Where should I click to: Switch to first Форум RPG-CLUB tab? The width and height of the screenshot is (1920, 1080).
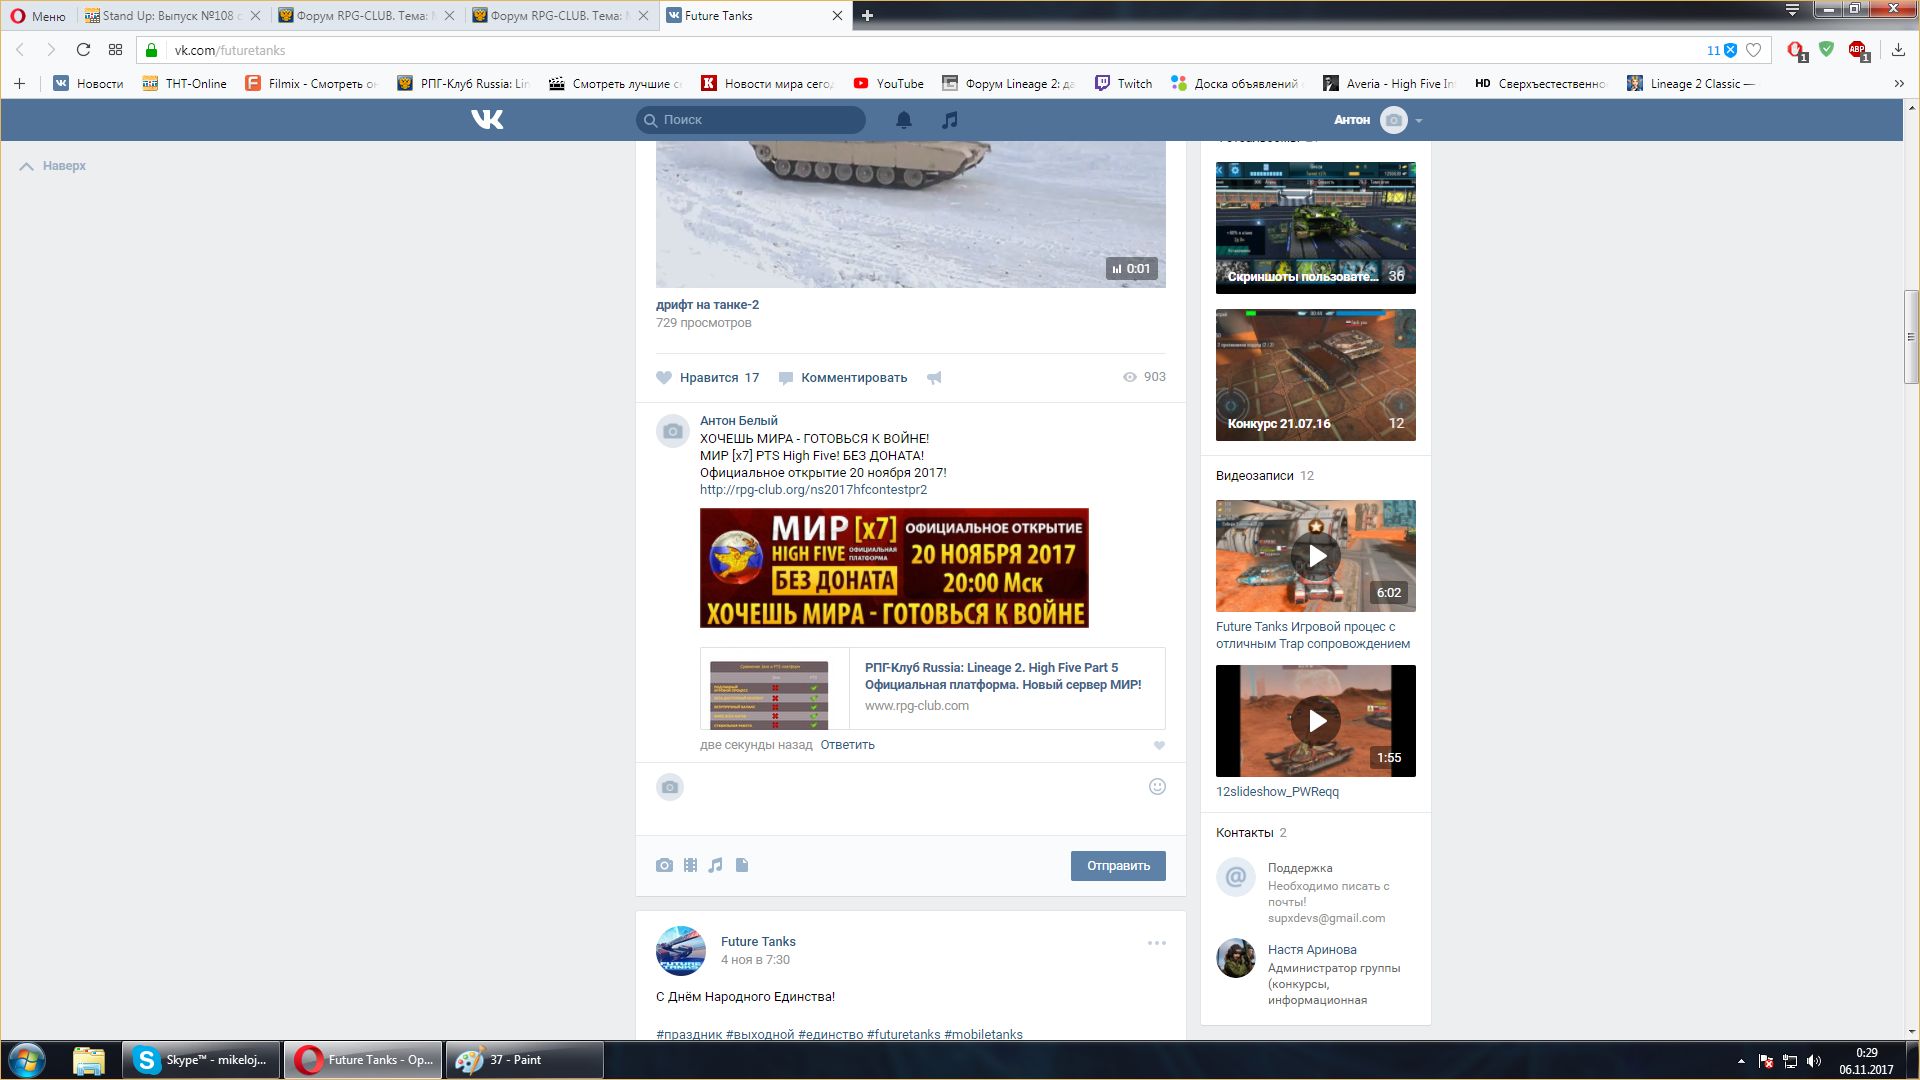[x=367, y=16]
